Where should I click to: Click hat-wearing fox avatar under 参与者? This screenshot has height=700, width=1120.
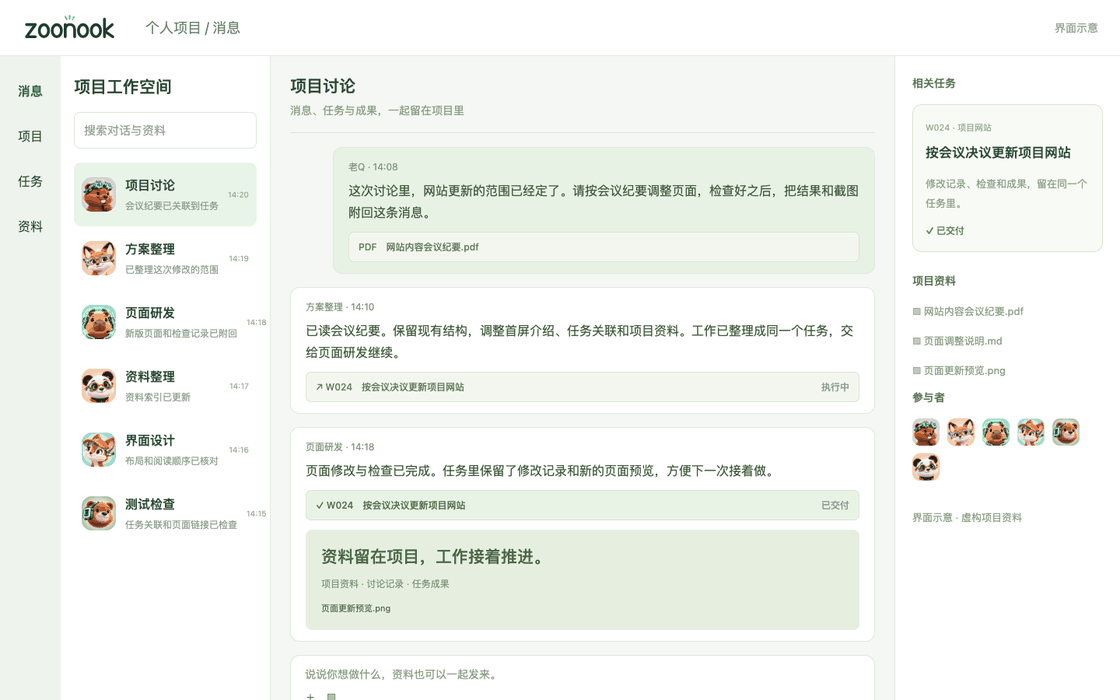pos(1031,432)
